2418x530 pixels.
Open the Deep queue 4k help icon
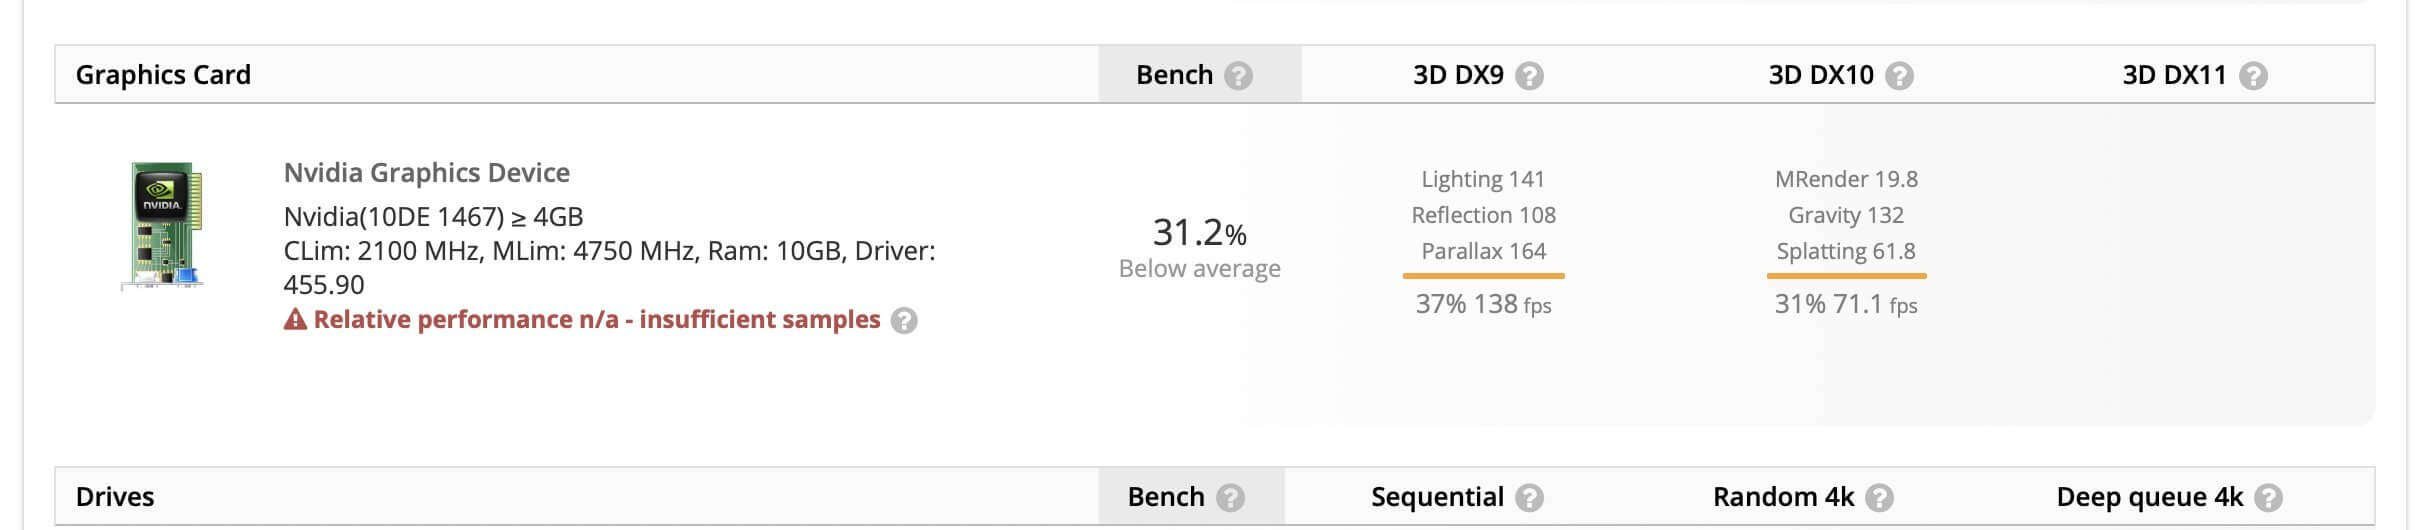(x=2269, y=498)
